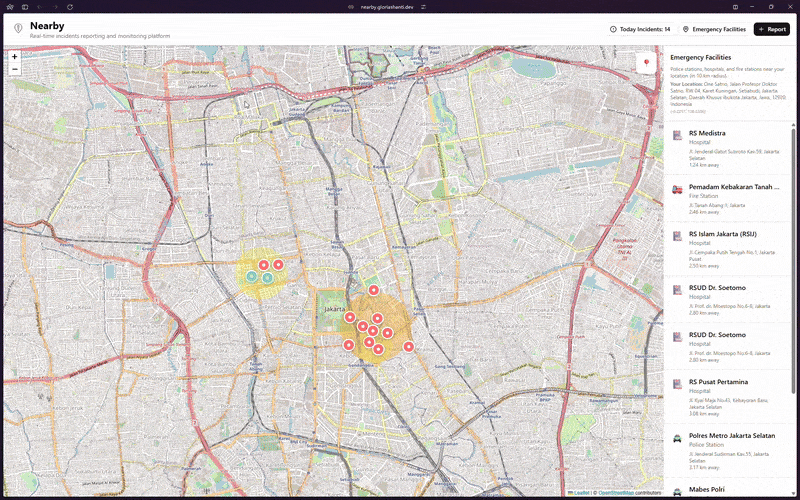Click the easternmost red incident marker on map
The image size is (800, 500).
coord(408,347)
